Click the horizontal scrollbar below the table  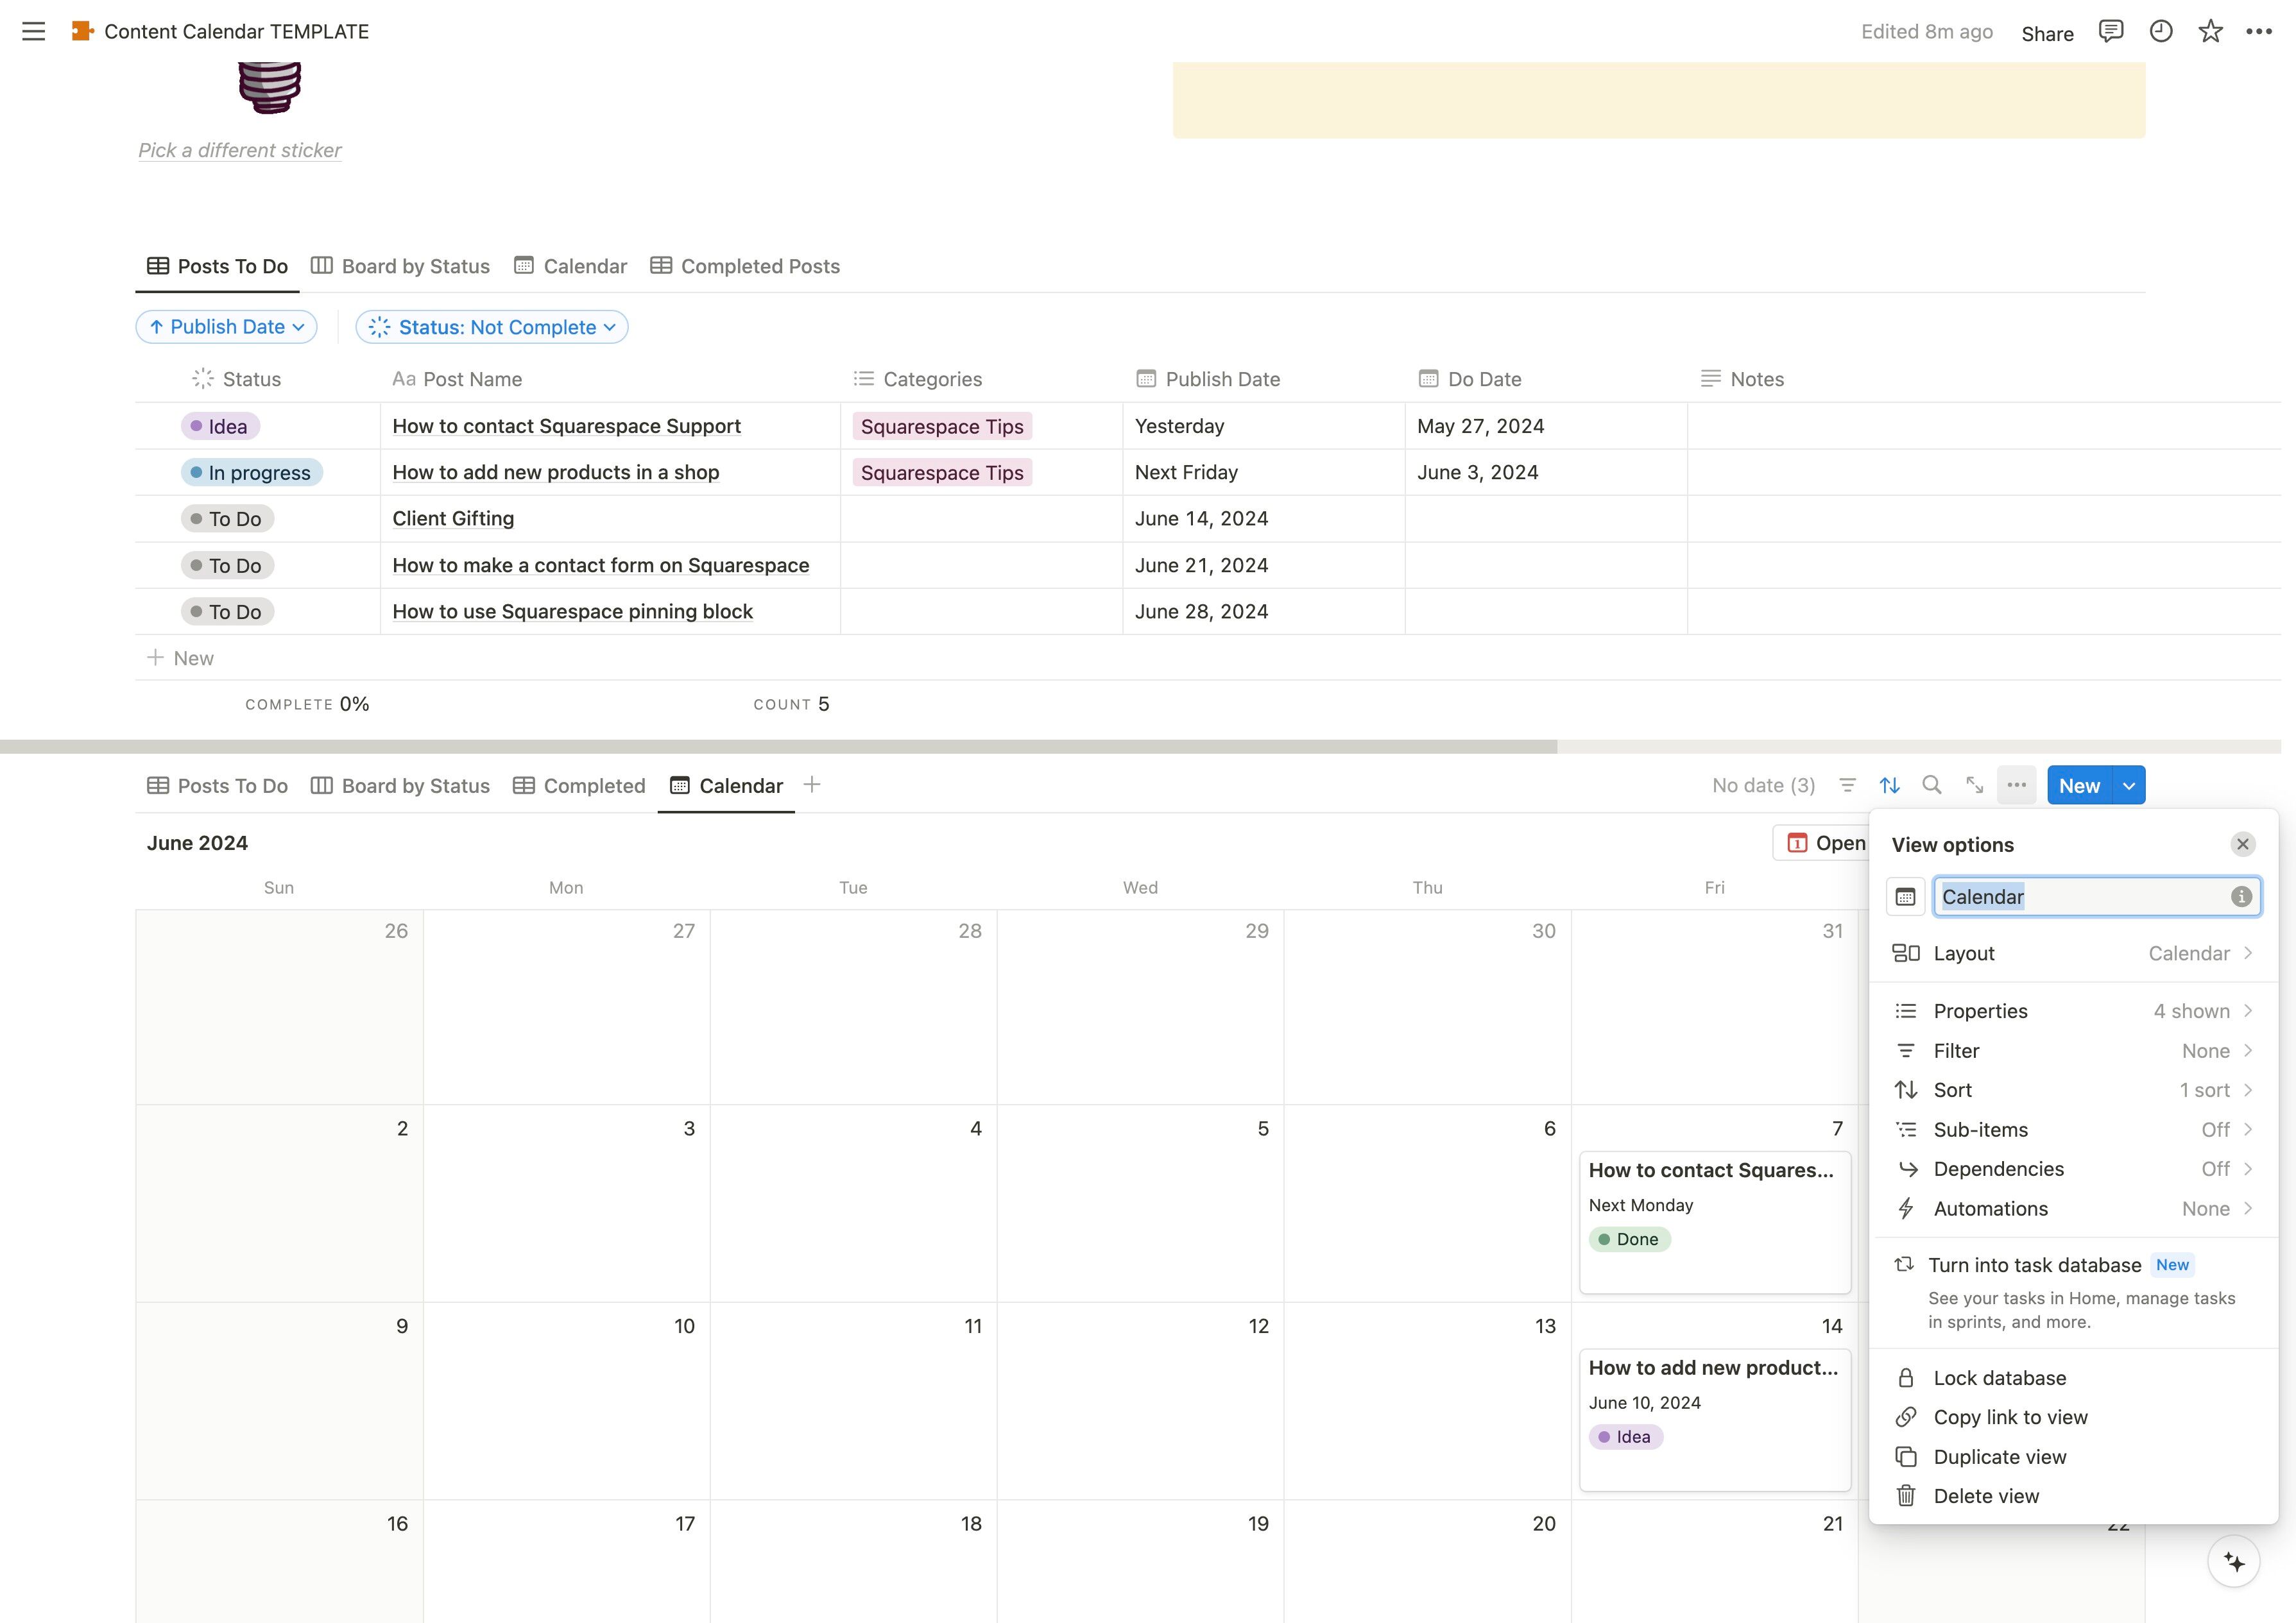point(778,747)
